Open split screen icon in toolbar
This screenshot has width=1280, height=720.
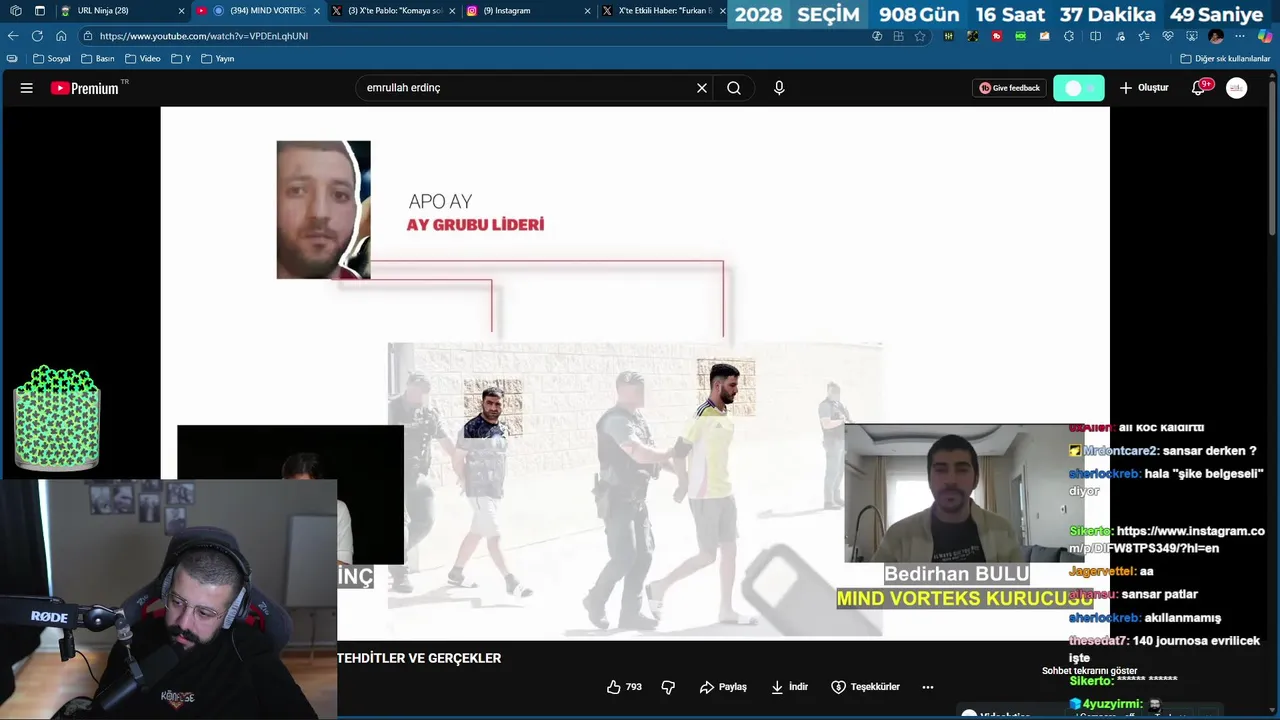[x=1095, y=36]
